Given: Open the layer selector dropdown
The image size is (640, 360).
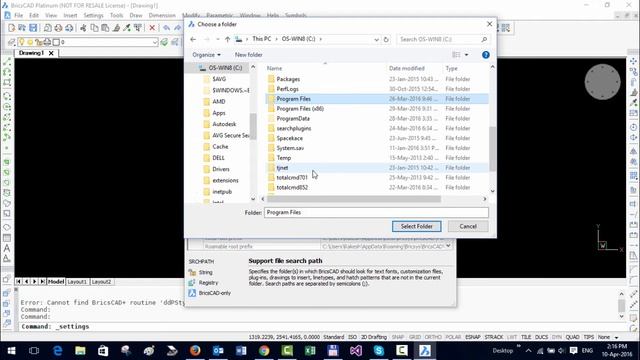Looking at the screenshot, I should coord(155,42).
